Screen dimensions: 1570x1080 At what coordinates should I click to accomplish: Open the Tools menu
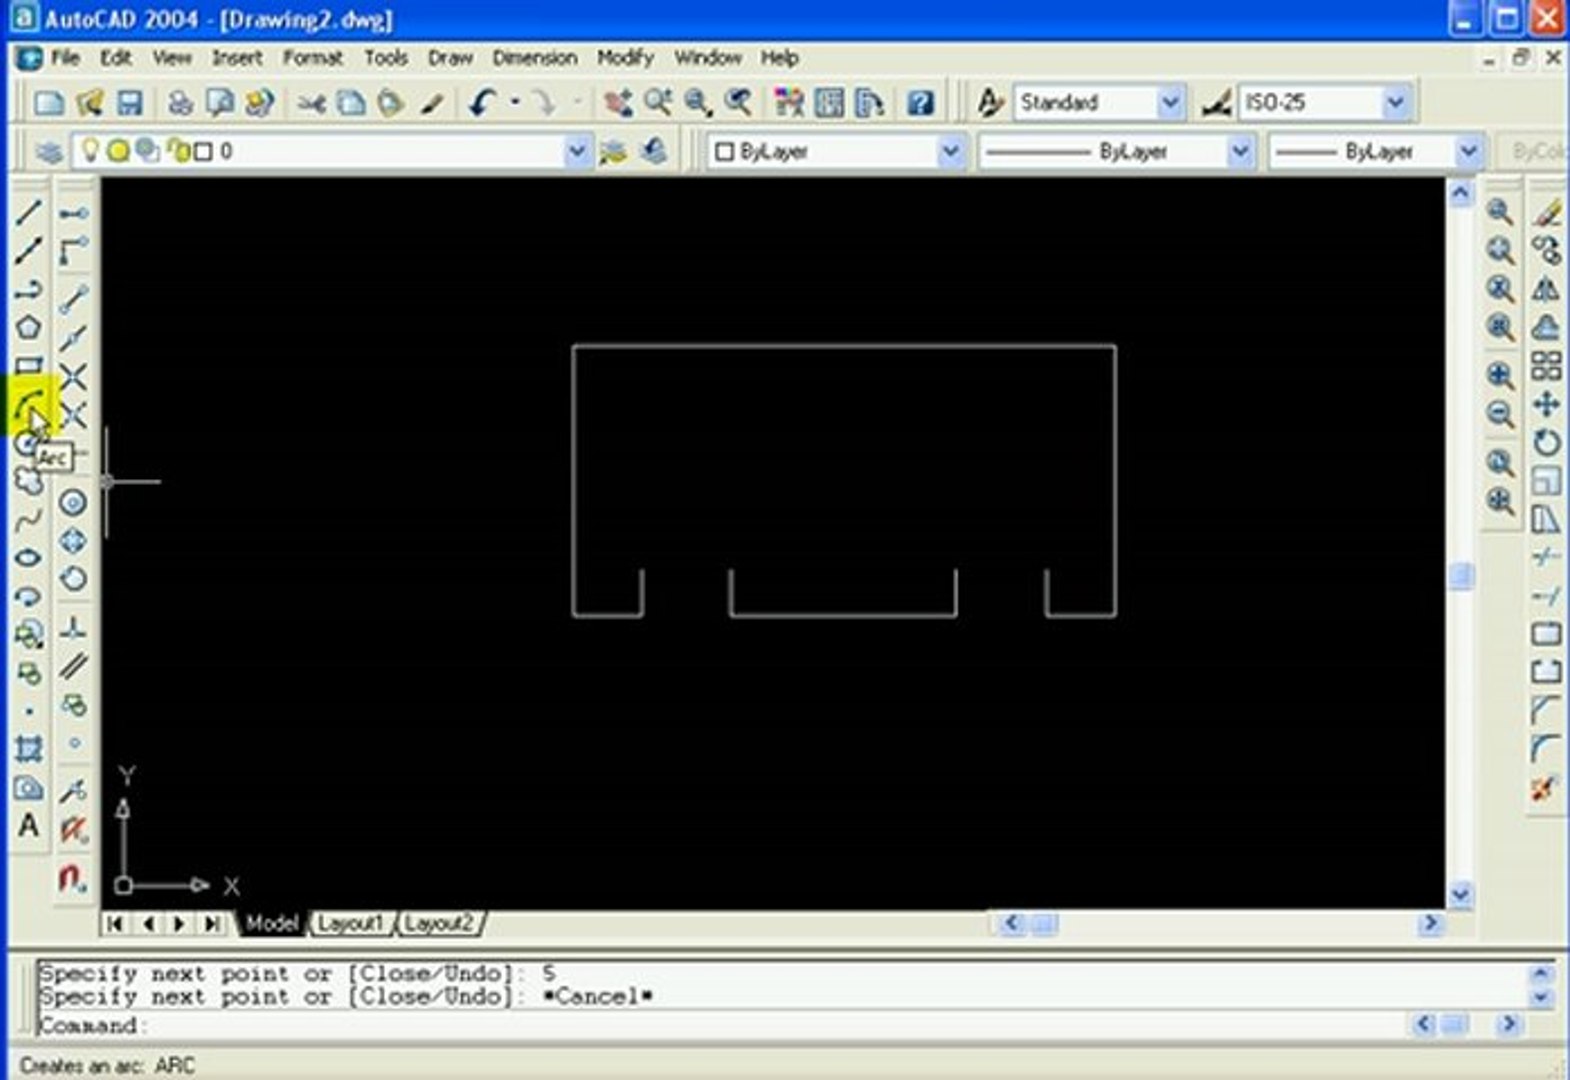point(386,58)
